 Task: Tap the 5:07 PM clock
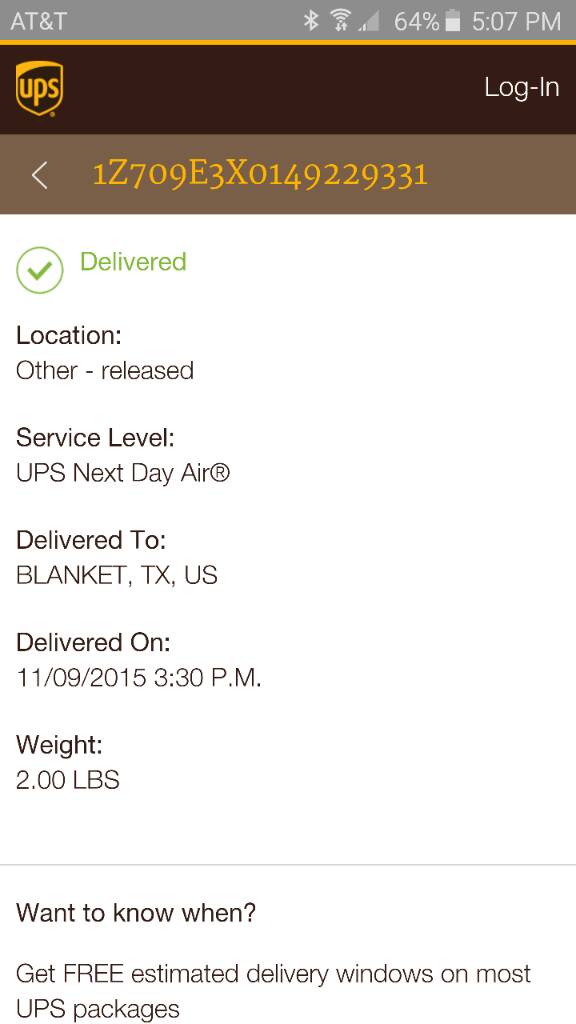pyautogui.click(x=516, y=22)
